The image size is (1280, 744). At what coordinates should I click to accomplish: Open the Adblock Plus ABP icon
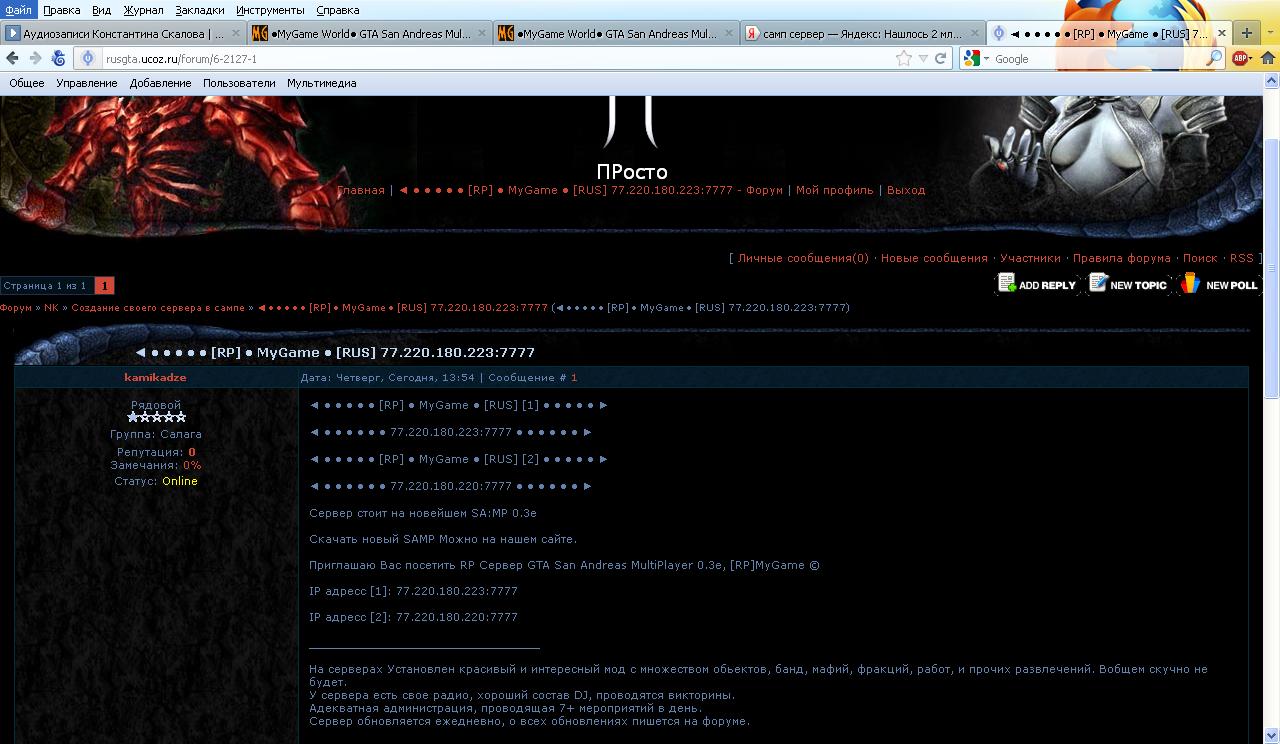(1241, 59)
